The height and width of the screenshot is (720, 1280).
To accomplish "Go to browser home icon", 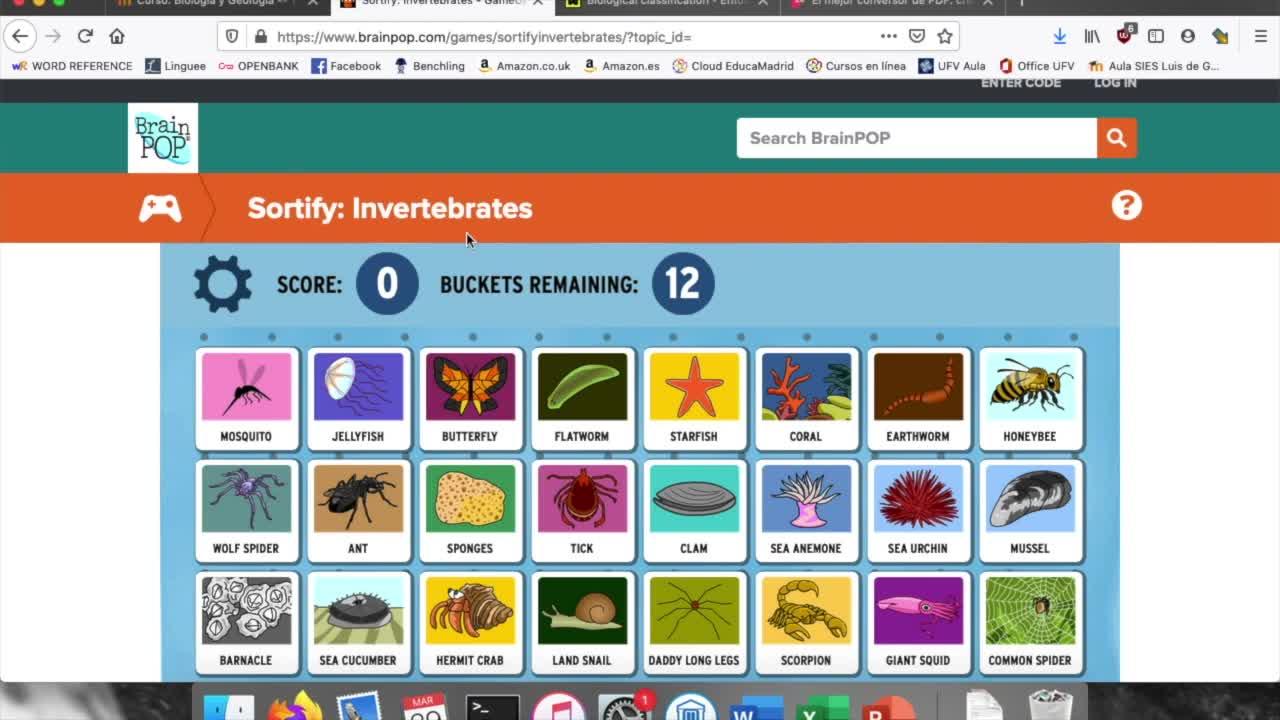I will pos(117,36).
